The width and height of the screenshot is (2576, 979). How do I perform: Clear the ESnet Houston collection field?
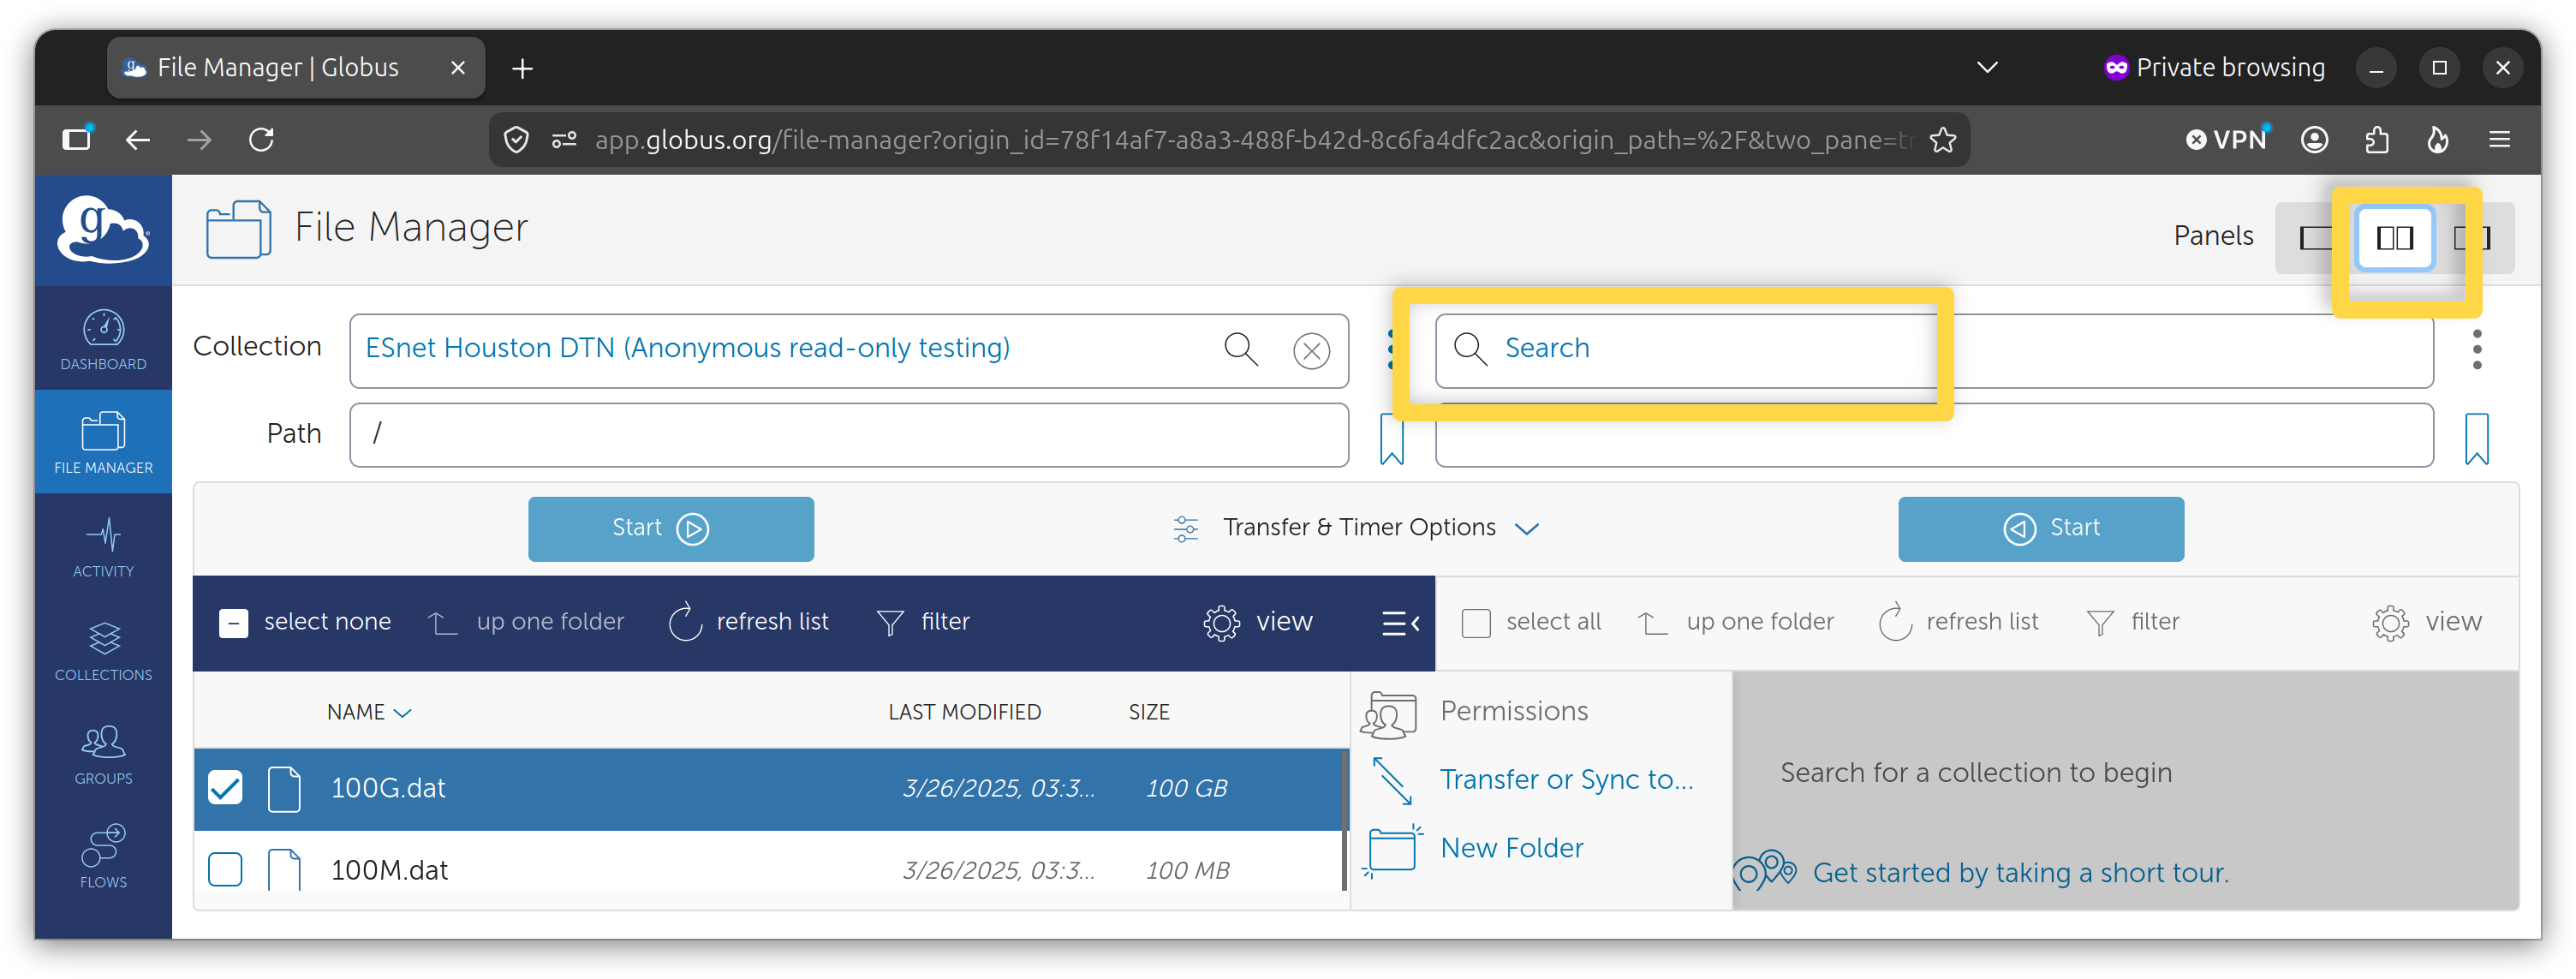[x=1310, y=351]
